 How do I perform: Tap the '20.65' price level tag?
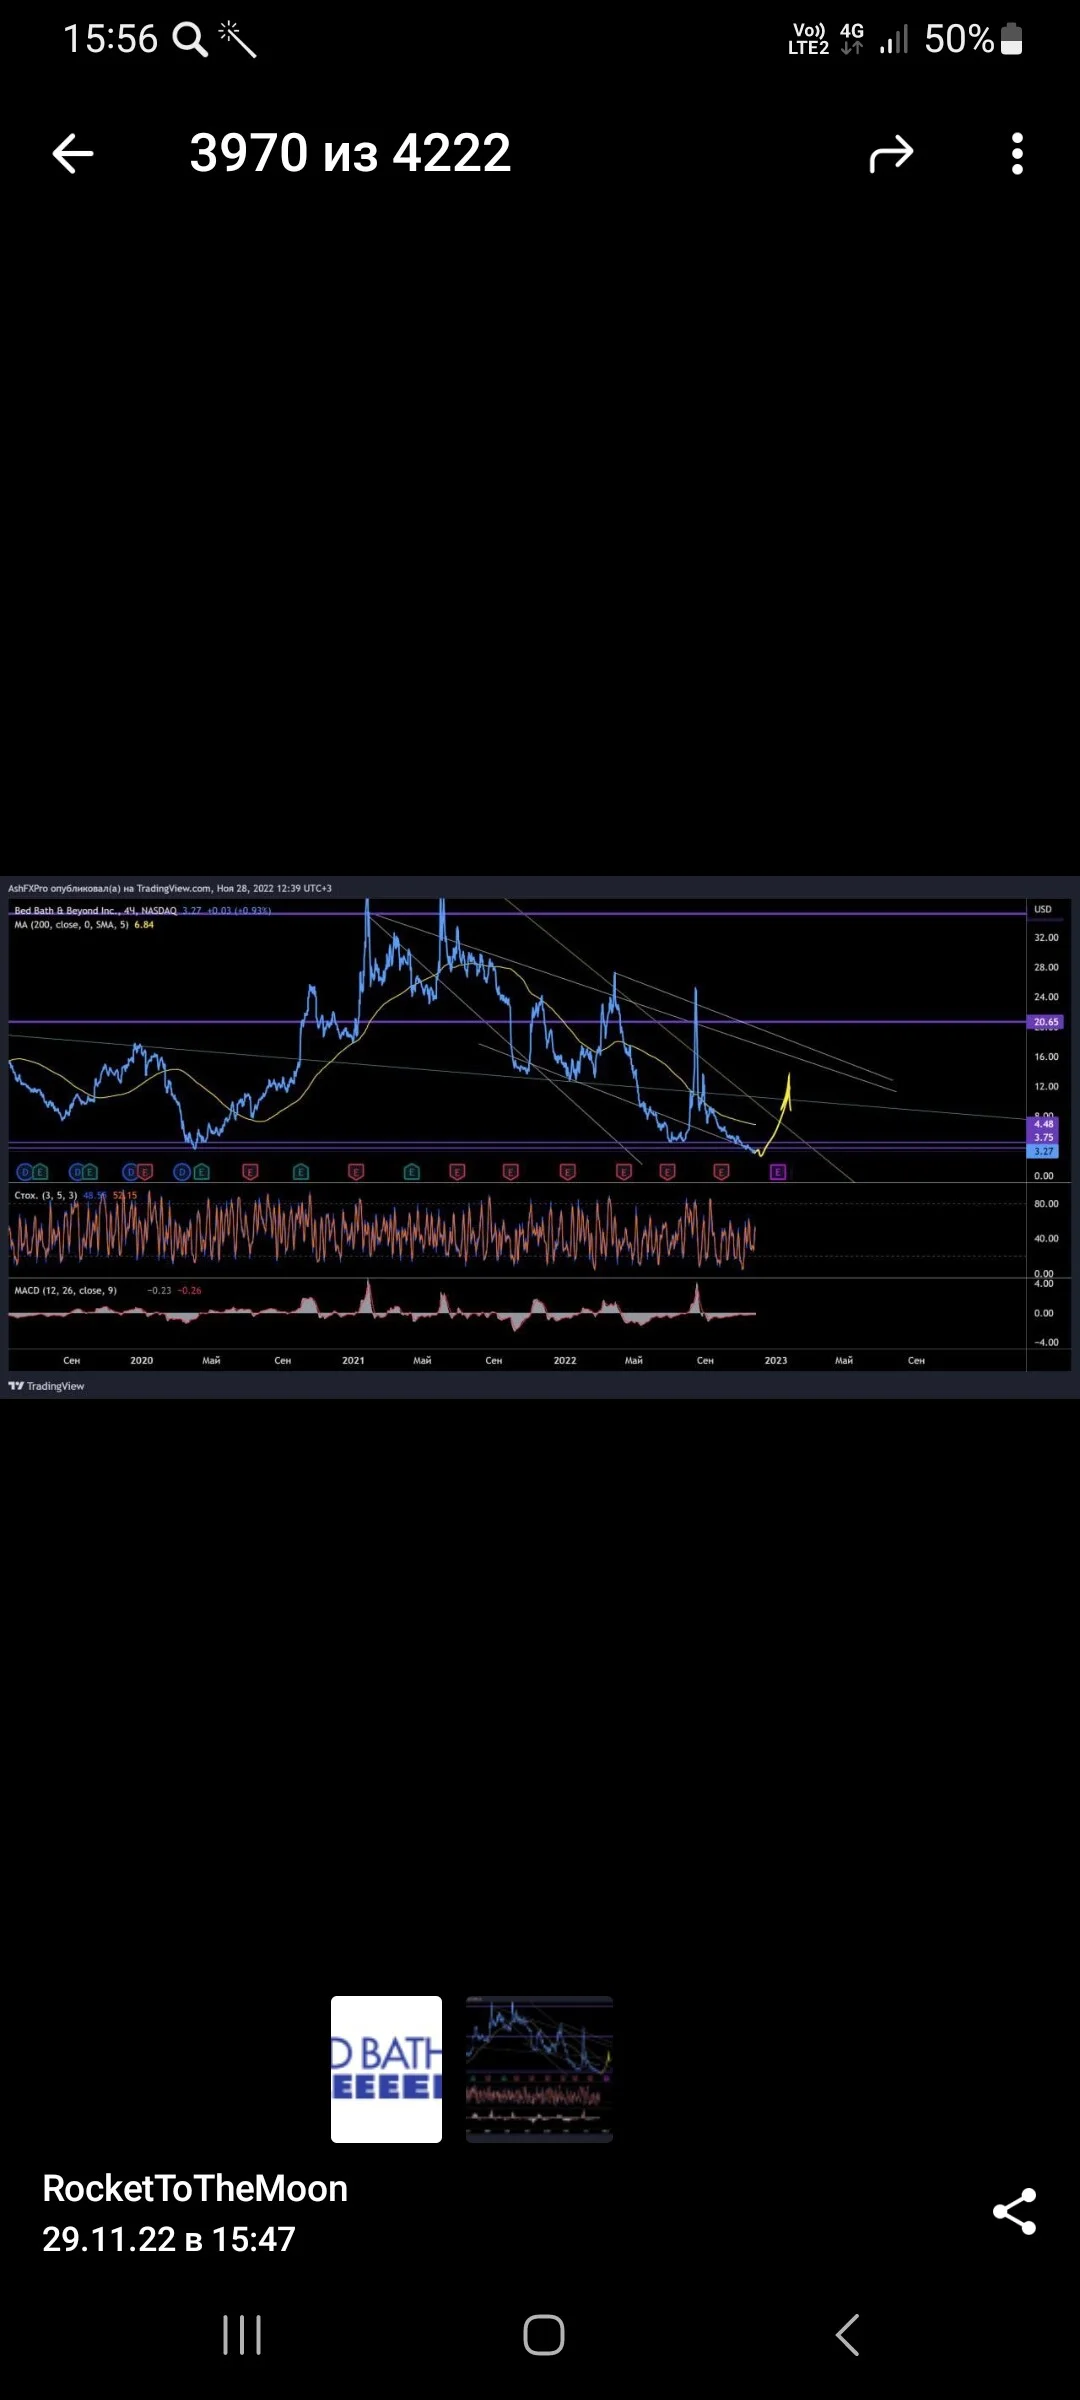[x=1046, y=1022]
